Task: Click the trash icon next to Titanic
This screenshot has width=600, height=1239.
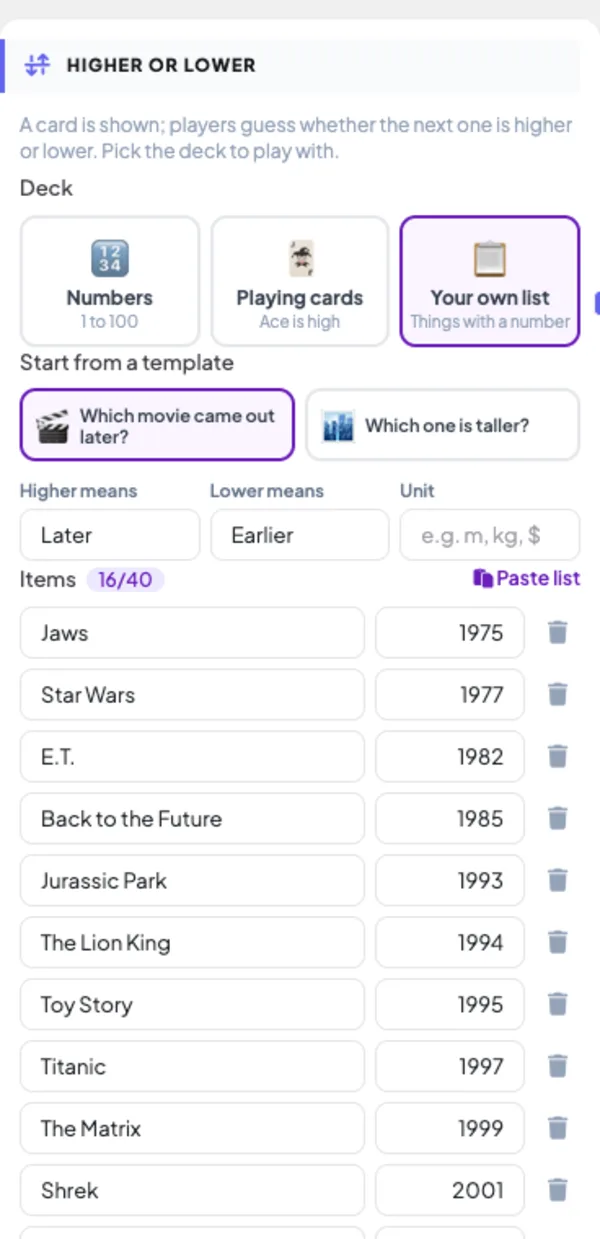Action: (x=558, y=1066)
